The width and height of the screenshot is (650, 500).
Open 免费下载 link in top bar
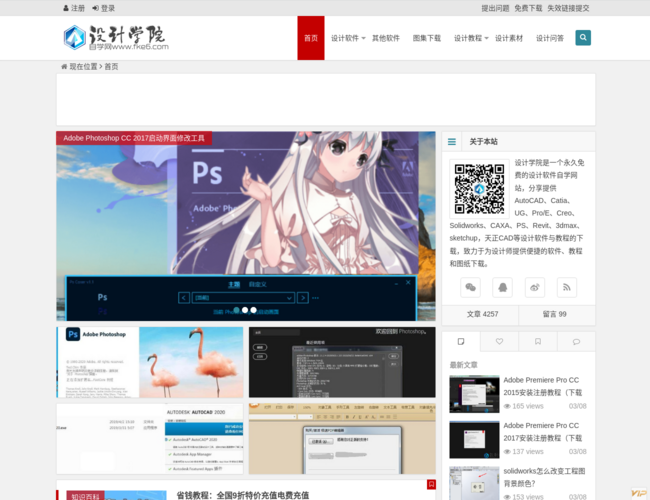click(x=528, y=8)
